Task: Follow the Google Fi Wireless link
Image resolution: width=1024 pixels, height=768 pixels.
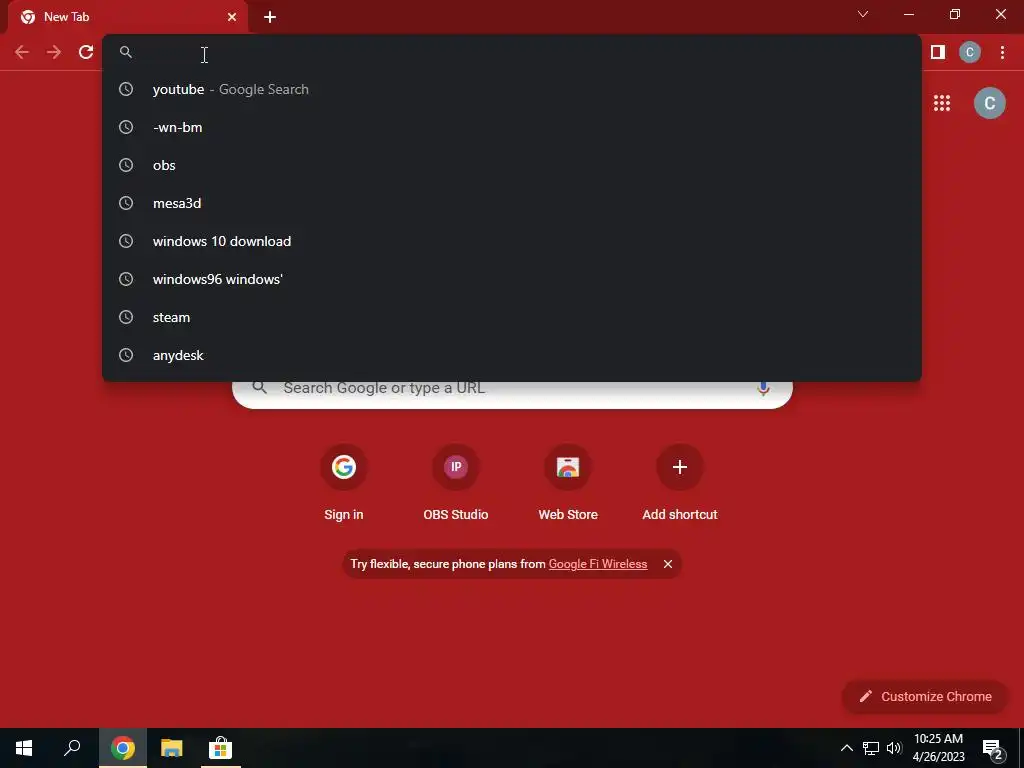Action: [598, 564]
